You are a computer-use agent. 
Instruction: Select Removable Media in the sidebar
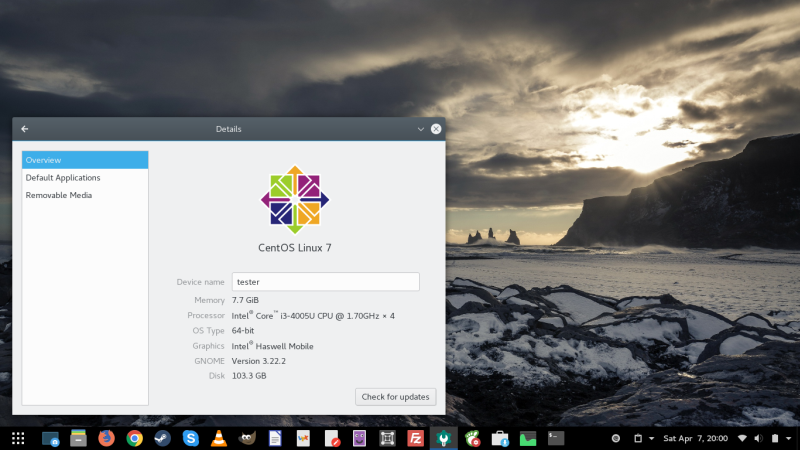59,195
